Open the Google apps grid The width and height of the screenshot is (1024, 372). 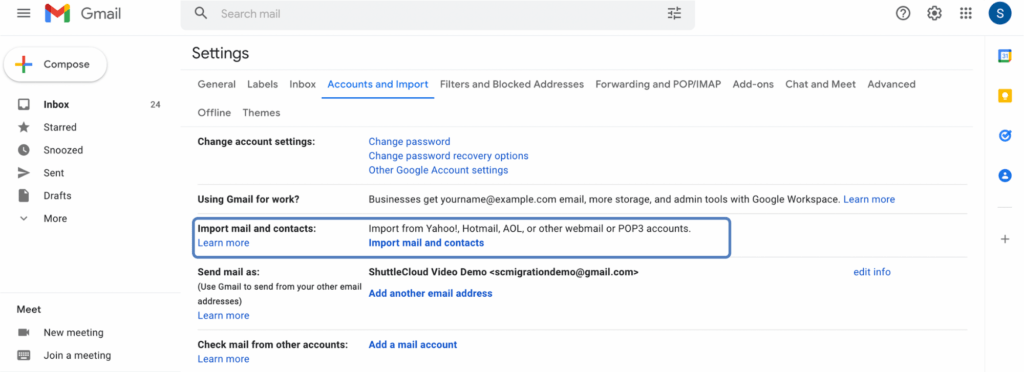[x=966, y=13]
